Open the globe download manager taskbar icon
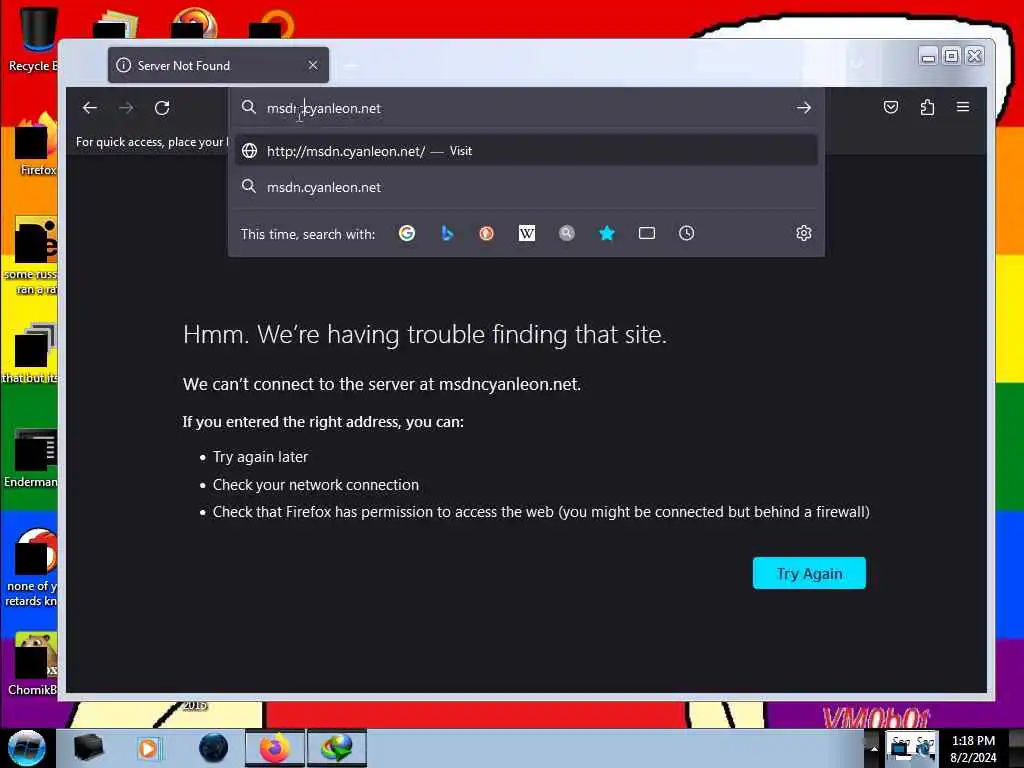The image size is (1024, 768). pos(336,748)
